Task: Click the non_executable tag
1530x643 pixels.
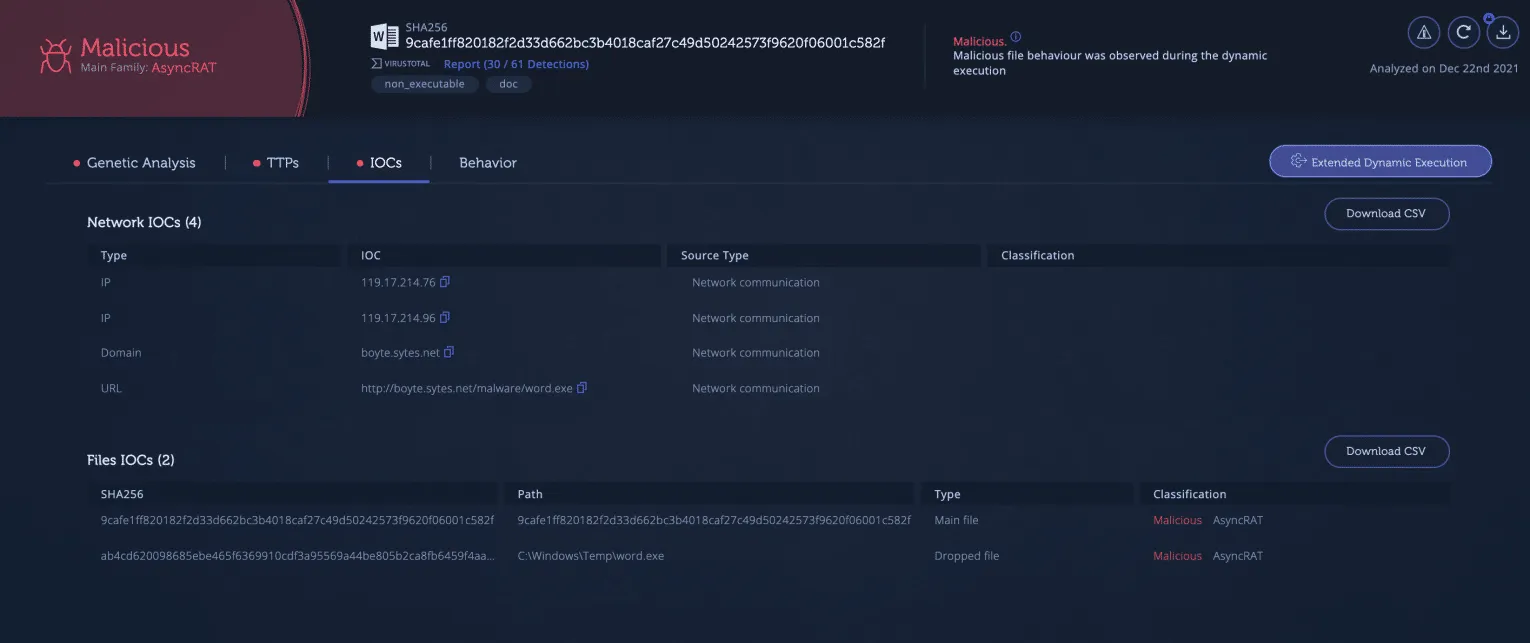Action: [425, 84]
